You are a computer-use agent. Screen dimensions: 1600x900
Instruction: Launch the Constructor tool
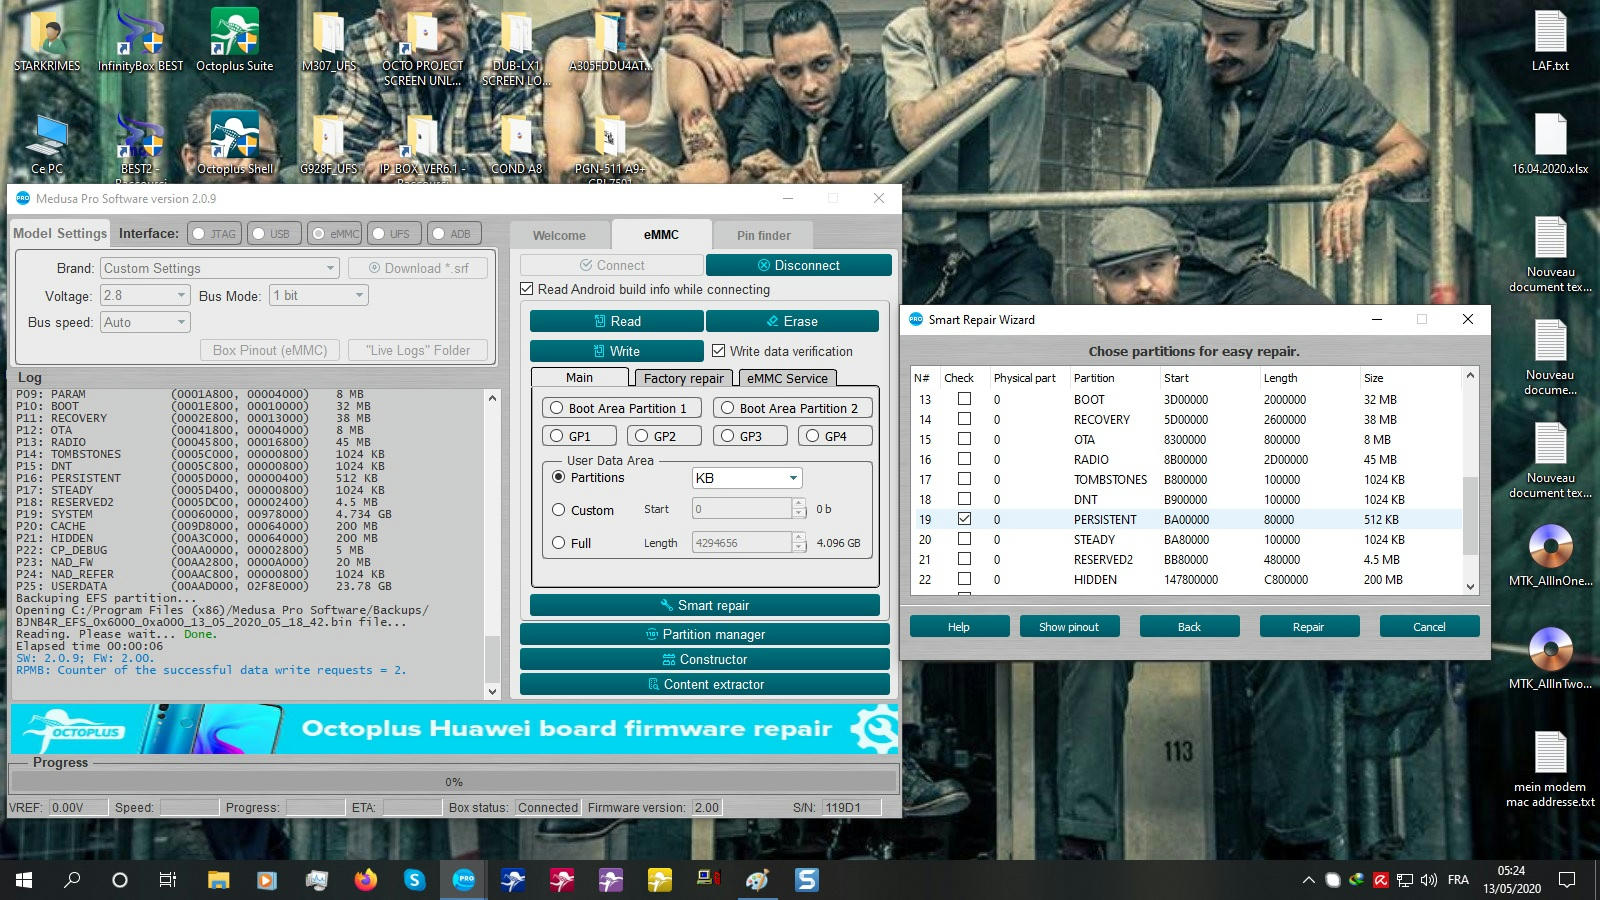(703, 659)
